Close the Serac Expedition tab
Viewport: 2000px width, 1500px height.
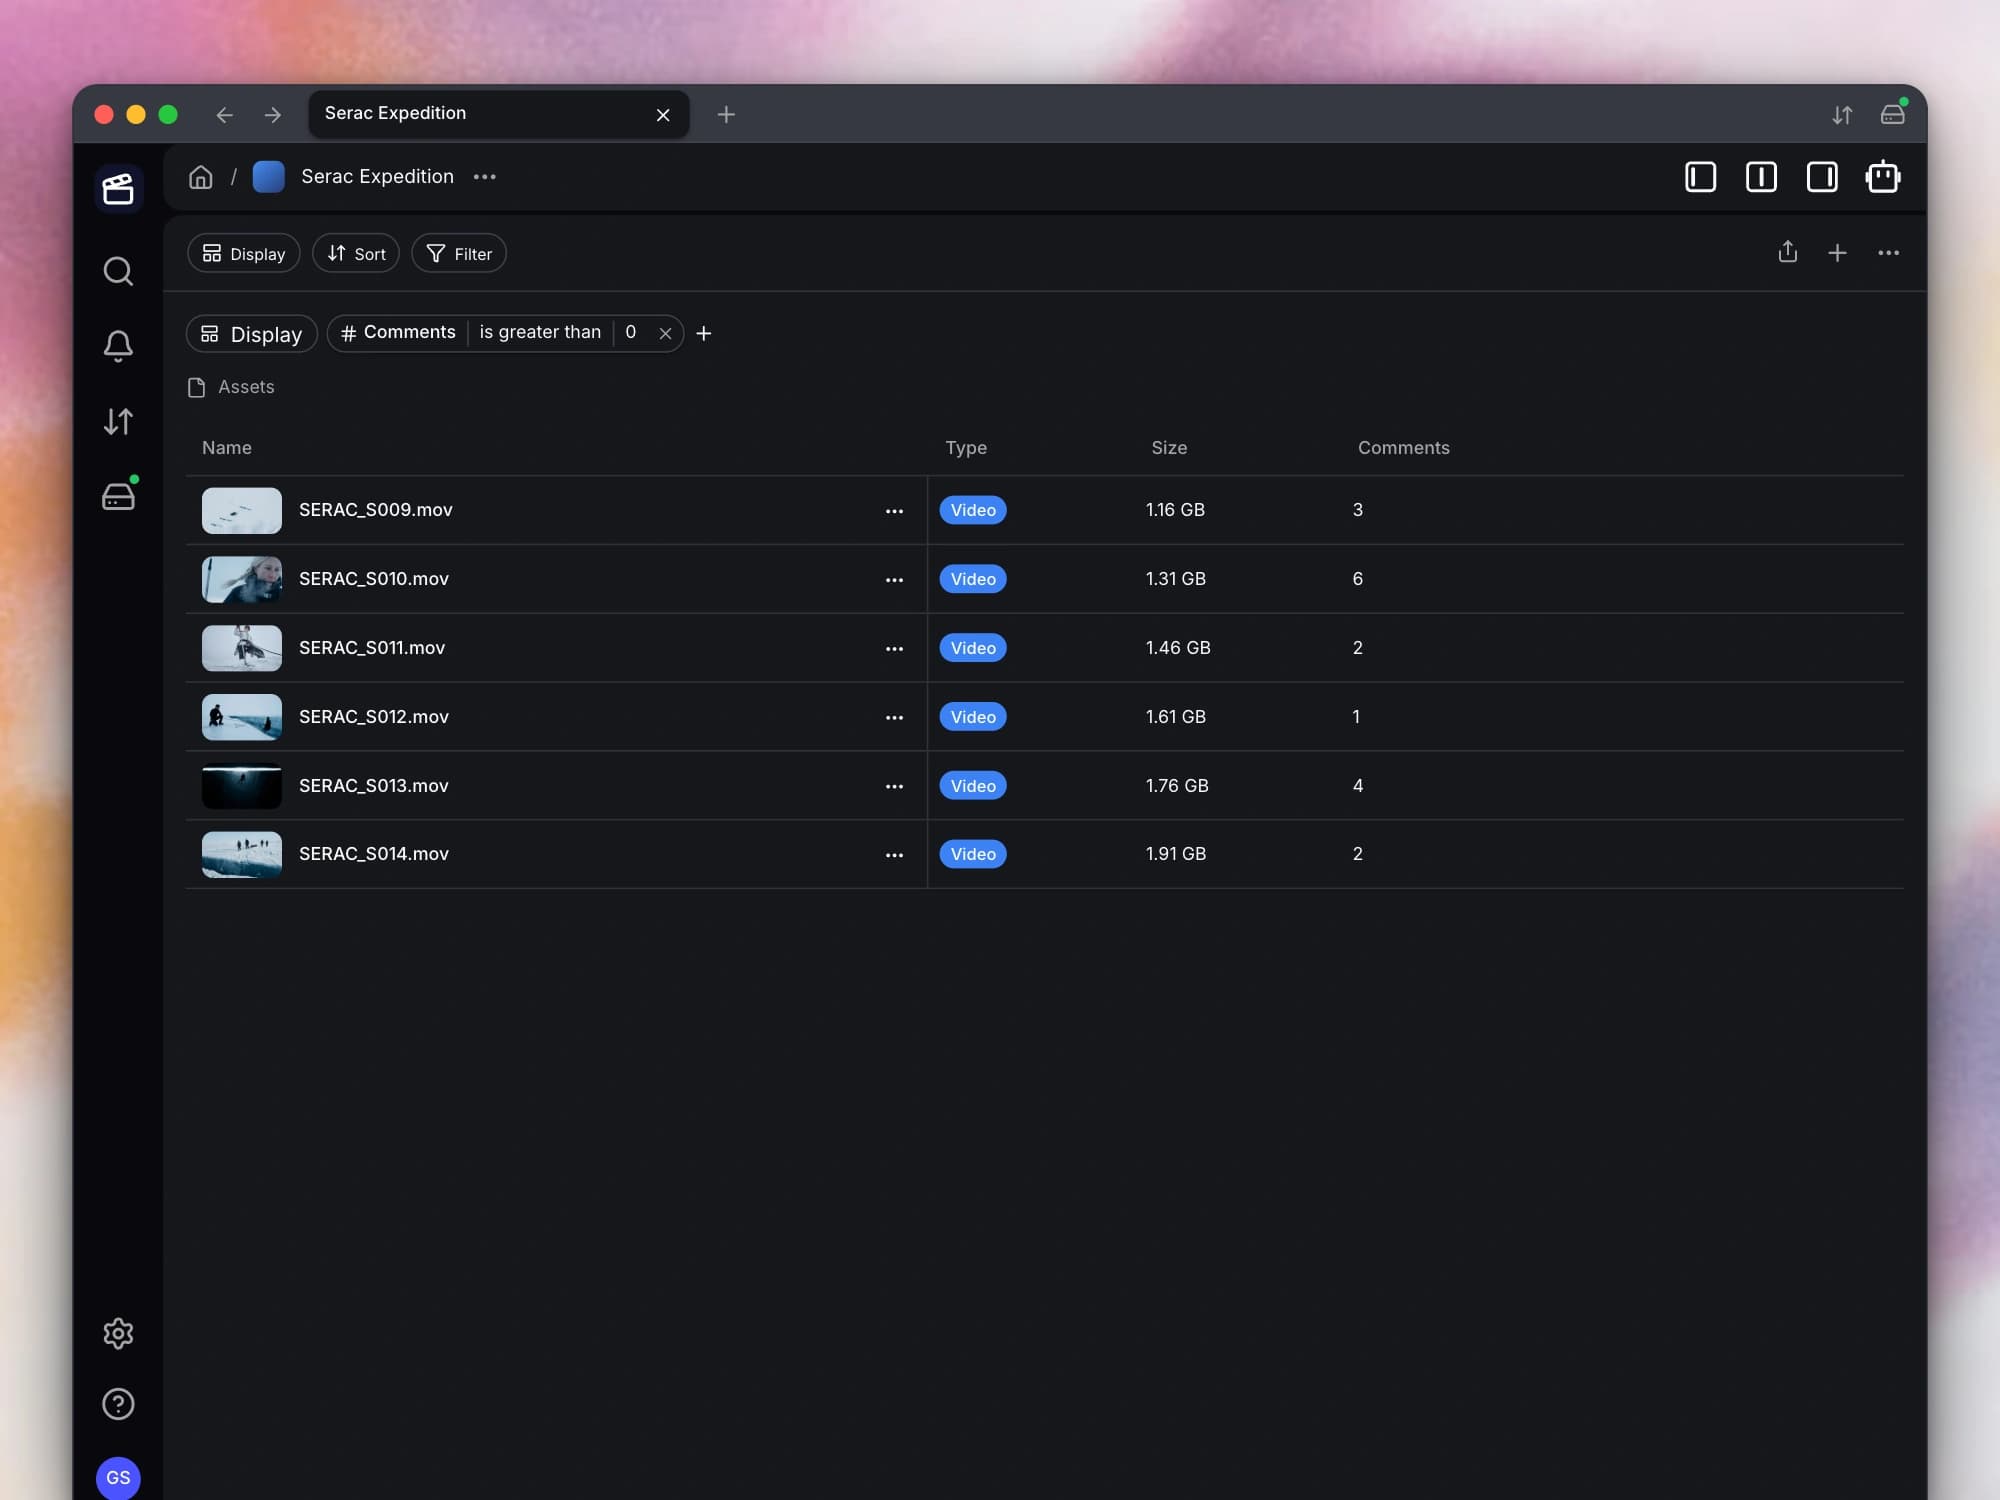[x=663, y=115]
